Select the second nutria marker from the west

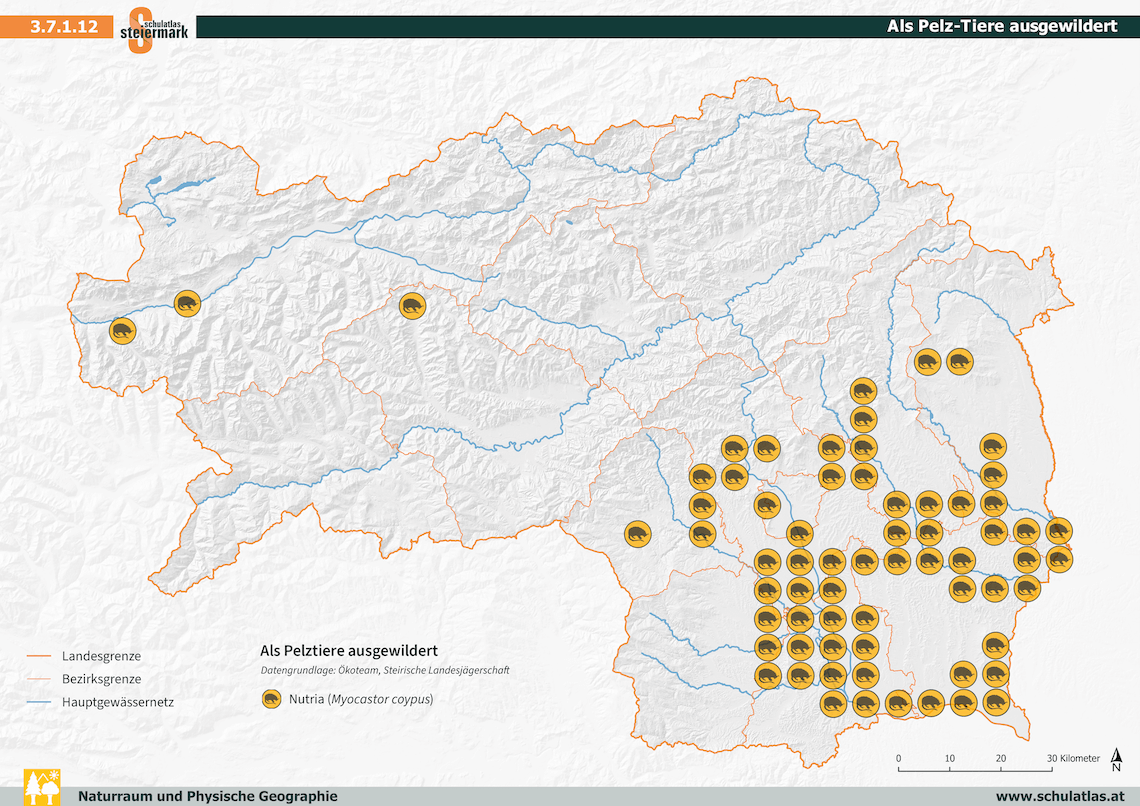[187, 303]
